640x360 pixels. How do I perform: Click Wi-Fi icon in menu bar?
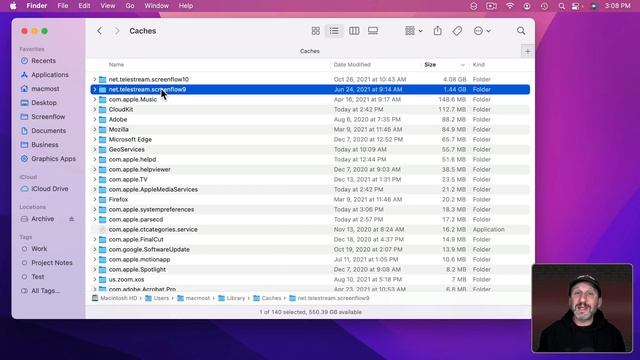(x=510, y=6)
